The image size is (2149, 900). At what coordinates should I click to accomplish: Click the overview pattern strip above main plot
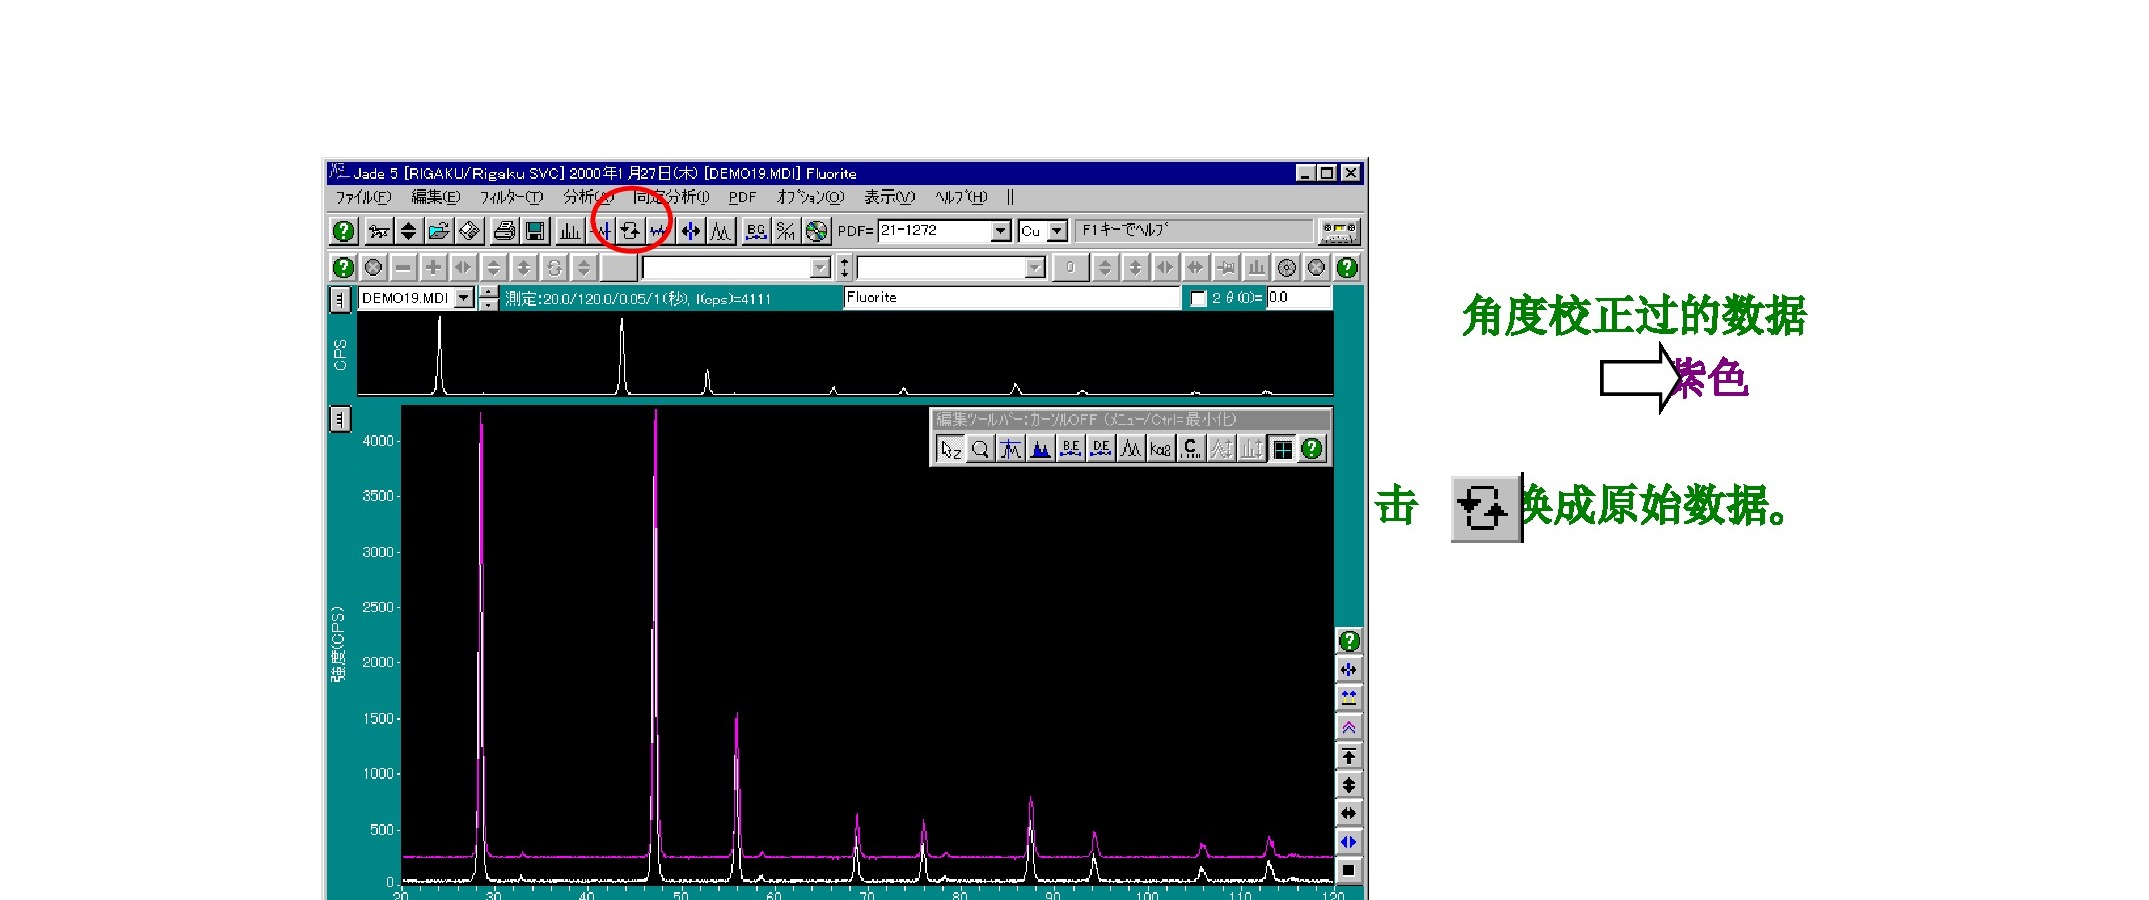[845, 355]
